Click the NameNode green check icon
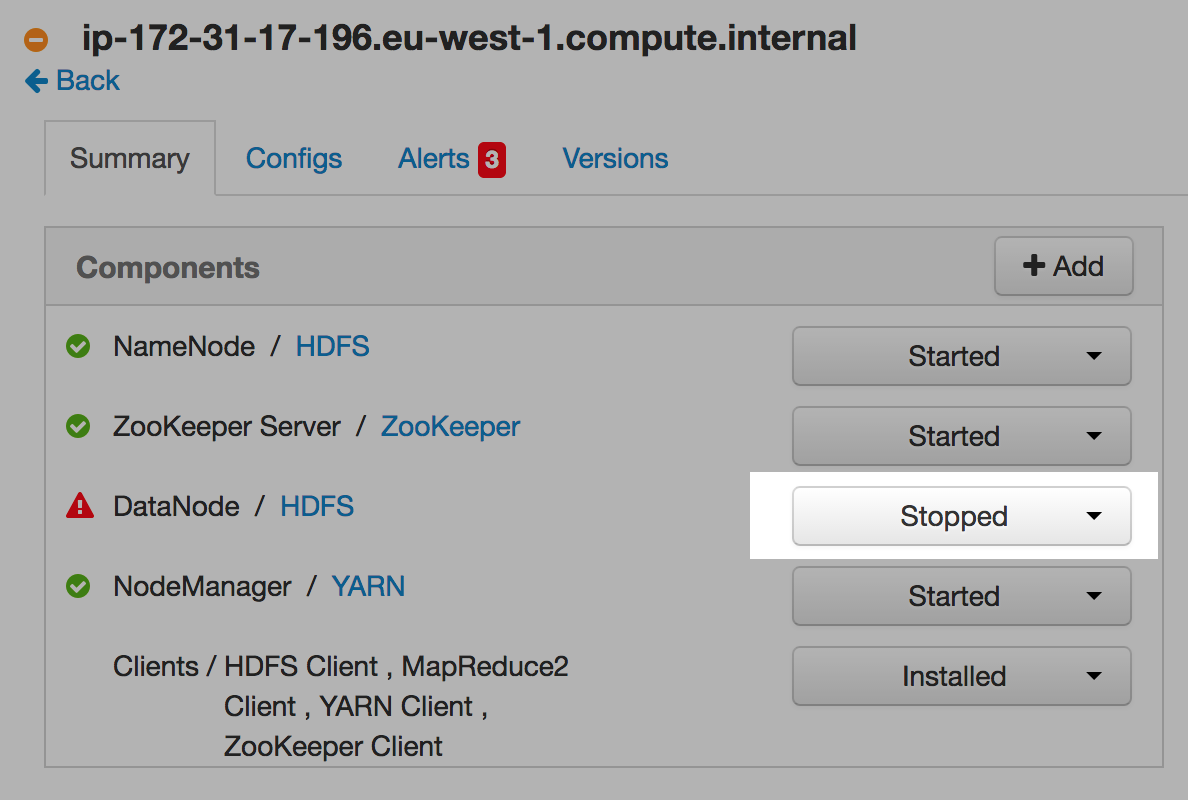The height and width of the screenshot is (800, 1188). [78, 347]
